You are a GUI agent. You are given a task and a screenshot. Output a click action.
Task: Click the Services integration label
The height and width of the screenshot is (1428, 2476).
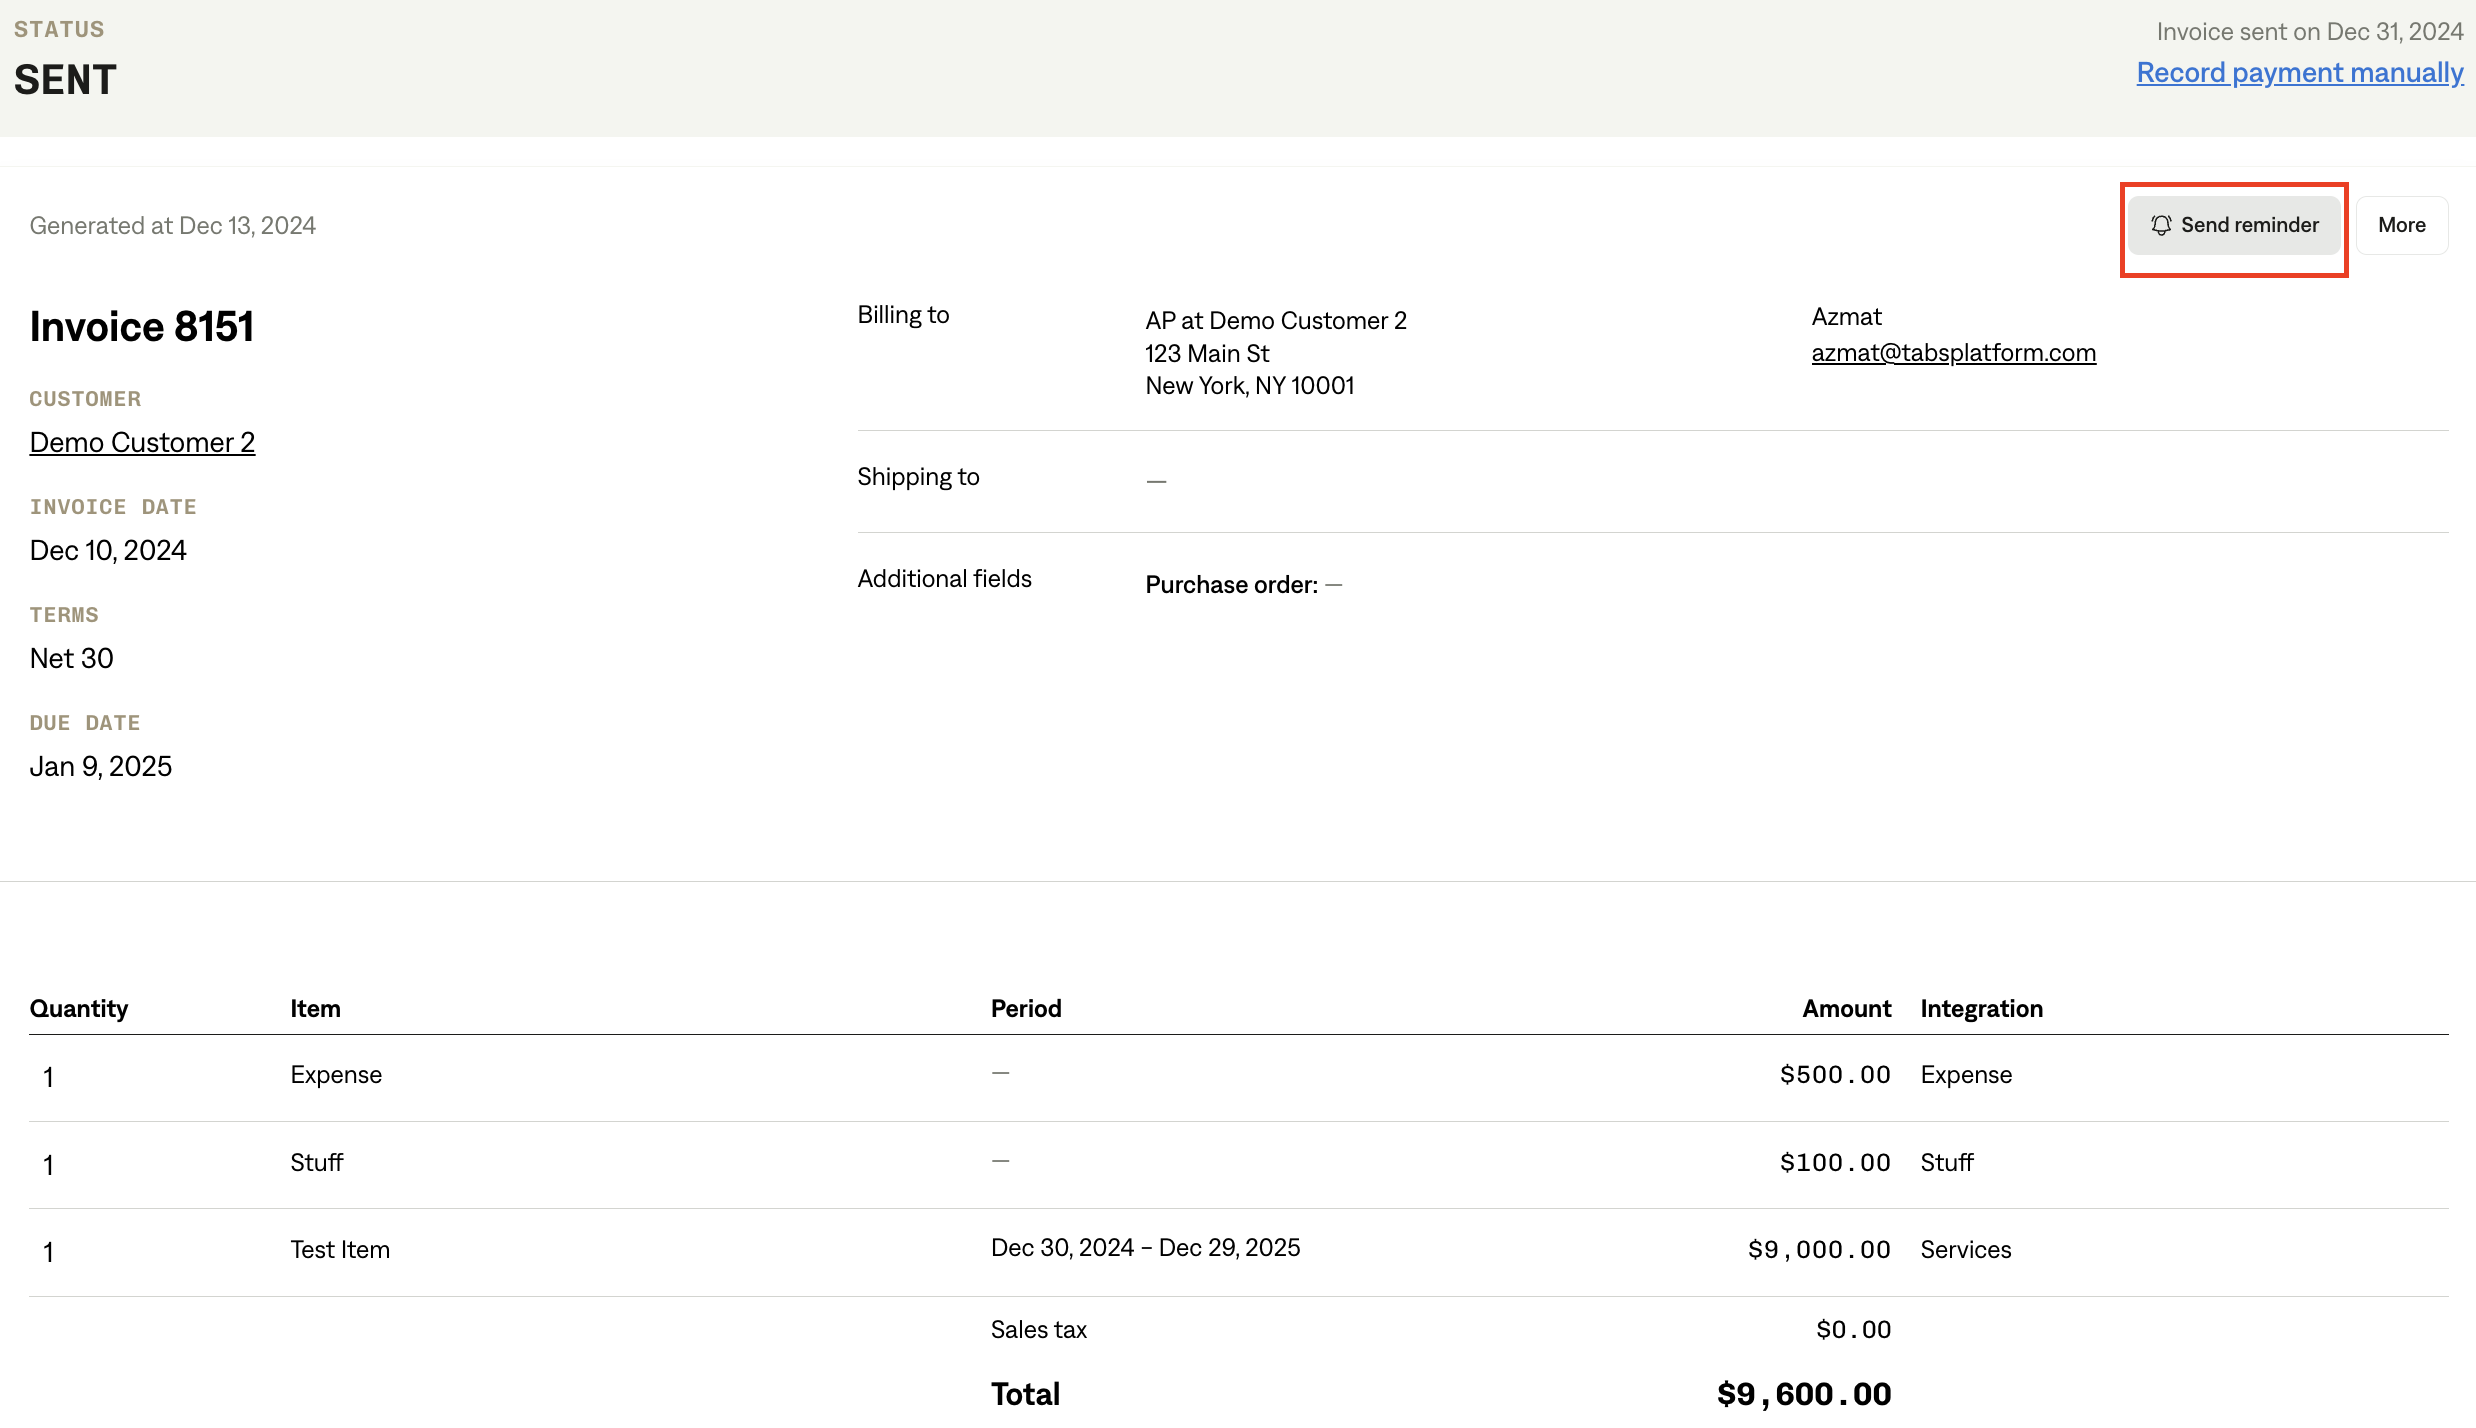tap(1965, 1250)
